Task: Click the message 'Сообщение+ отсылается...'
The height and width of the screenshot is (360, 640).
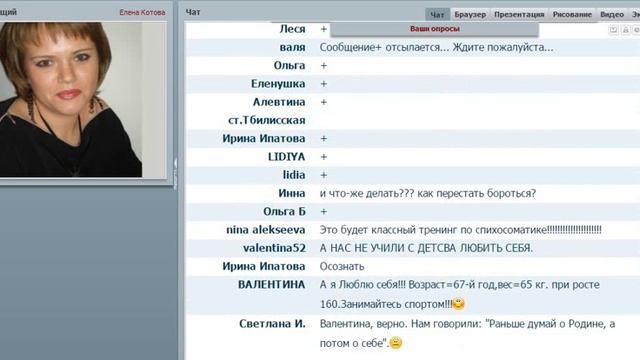Action: [436, 47]
